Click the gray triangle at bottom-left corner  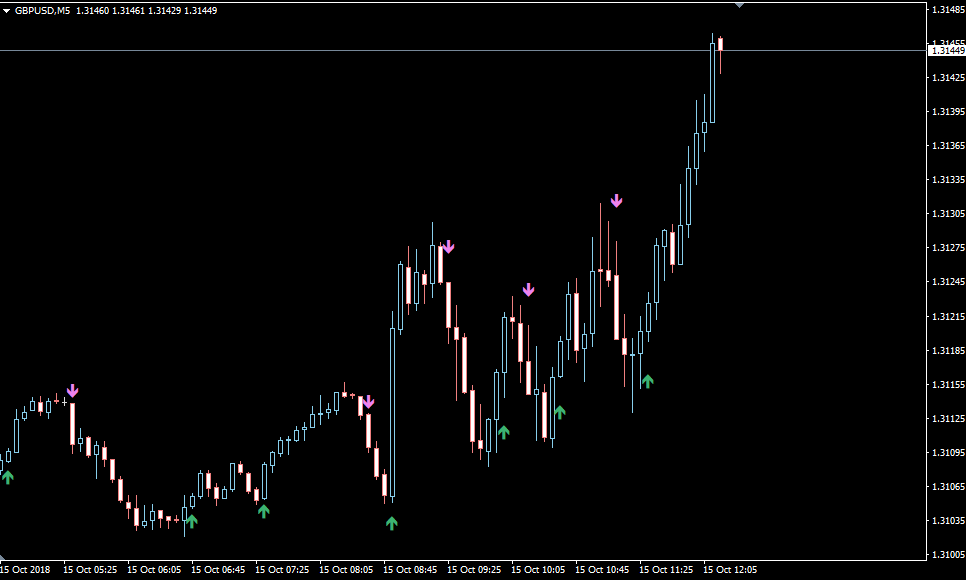click(4, 556)
